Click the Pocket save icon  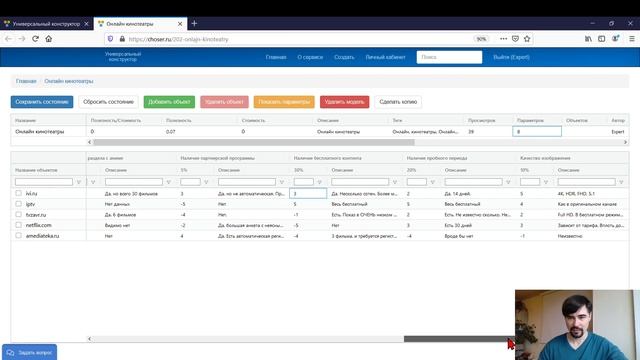(516, 39)
